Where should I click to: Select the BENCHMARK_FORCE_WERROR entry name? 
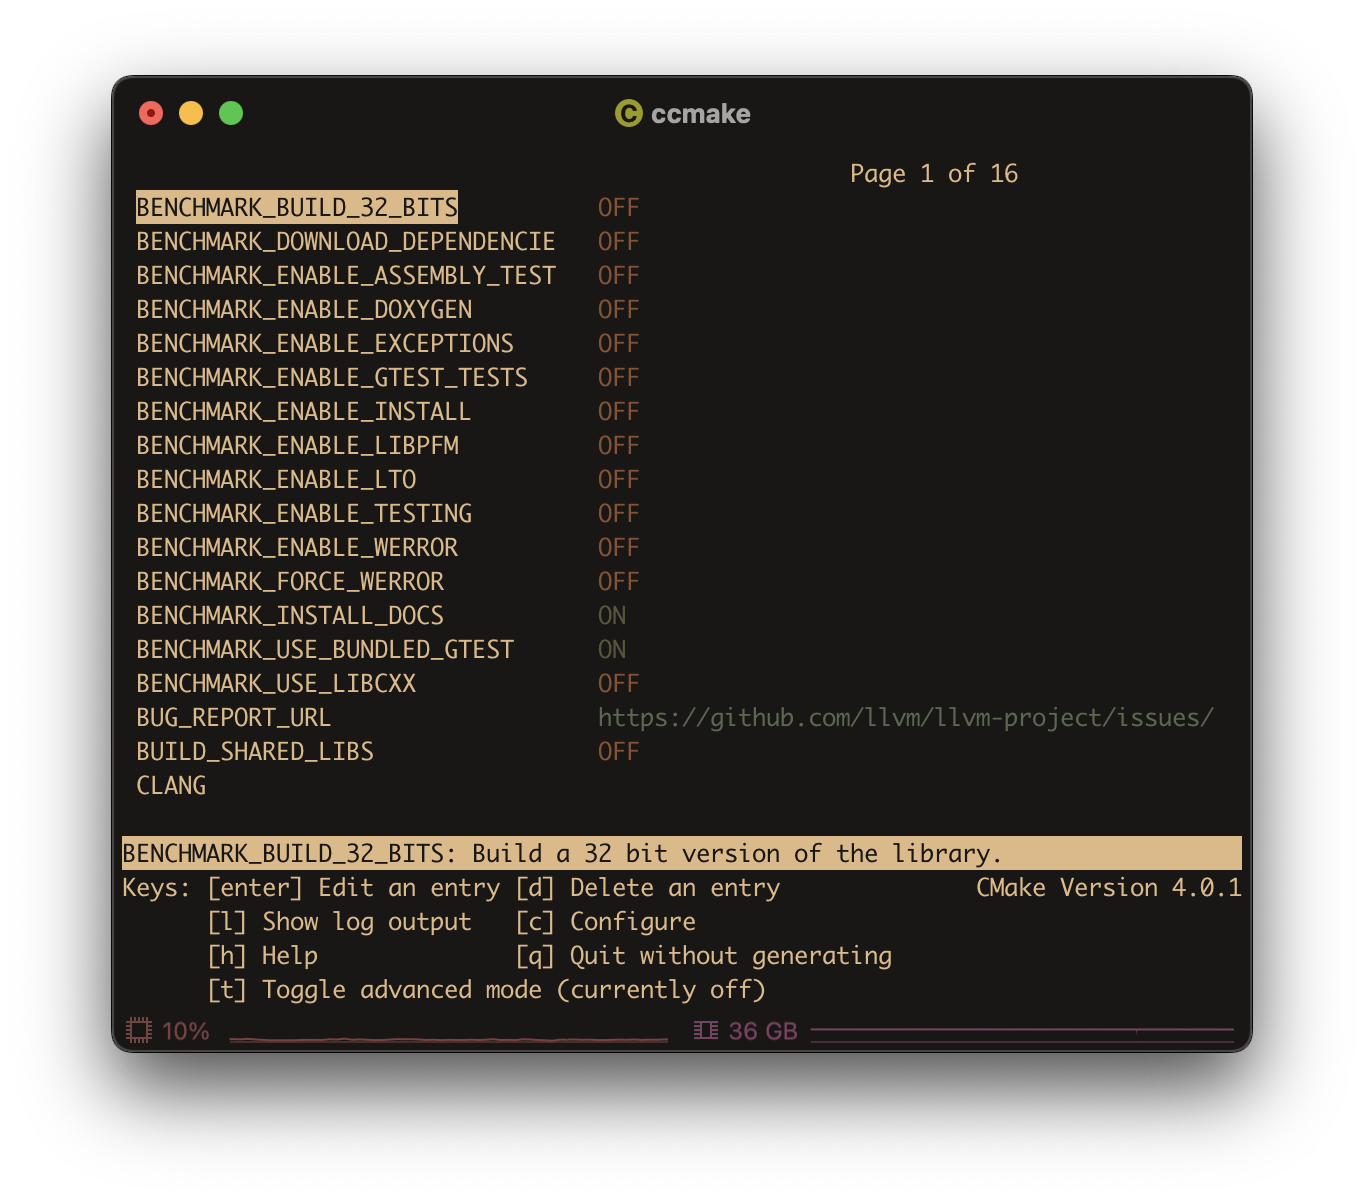tap(290, 581)
